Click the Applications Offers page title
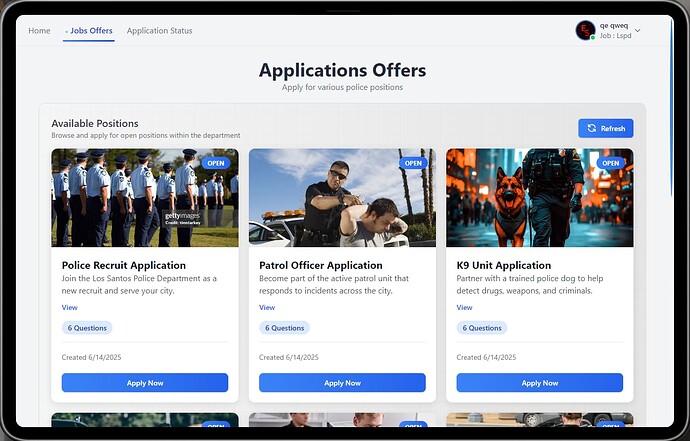This screenshot has width=690, height=441. click(342, 70)
